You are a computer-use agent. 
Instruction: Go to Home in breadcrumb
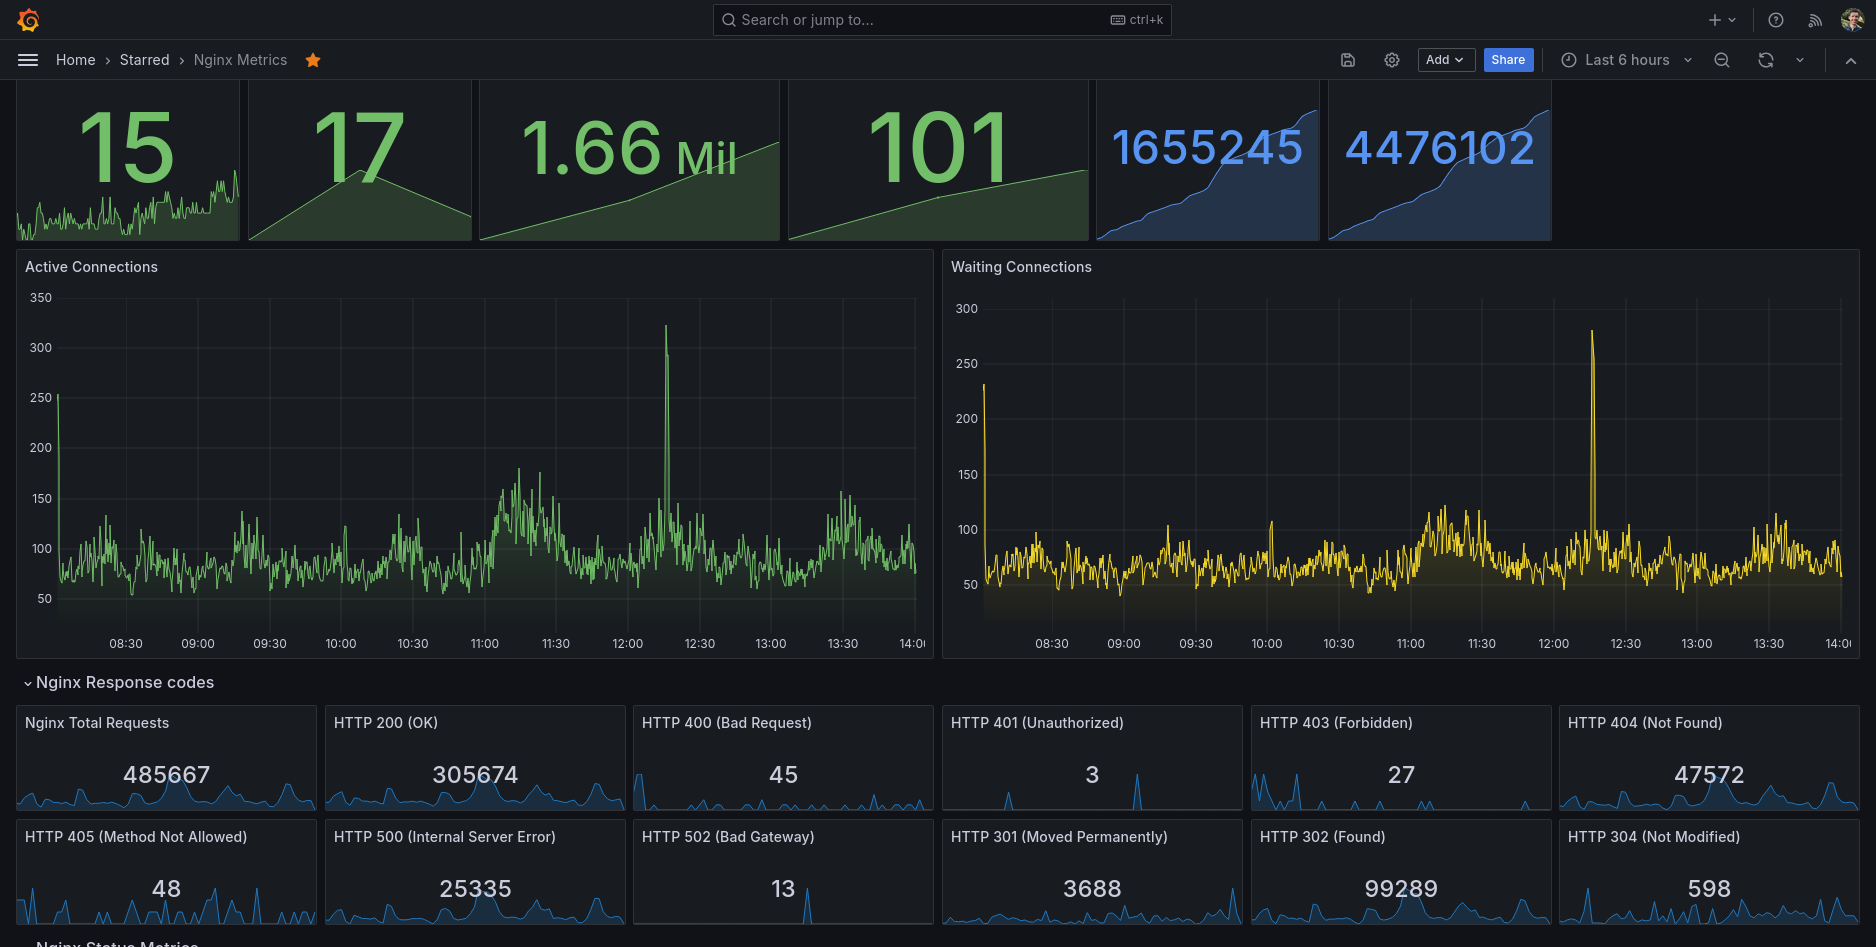(x=76, y=60)
